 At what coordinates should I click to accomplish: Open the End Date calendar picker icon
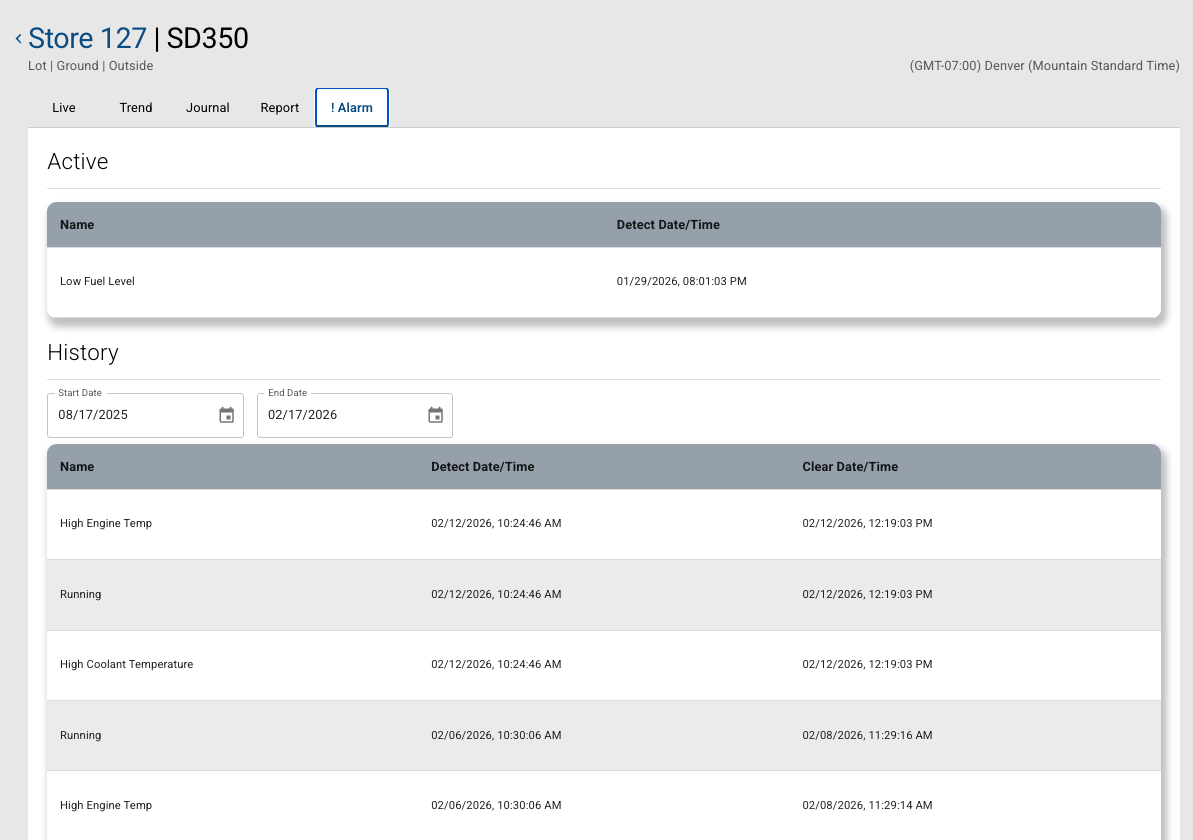coord(436,415)
